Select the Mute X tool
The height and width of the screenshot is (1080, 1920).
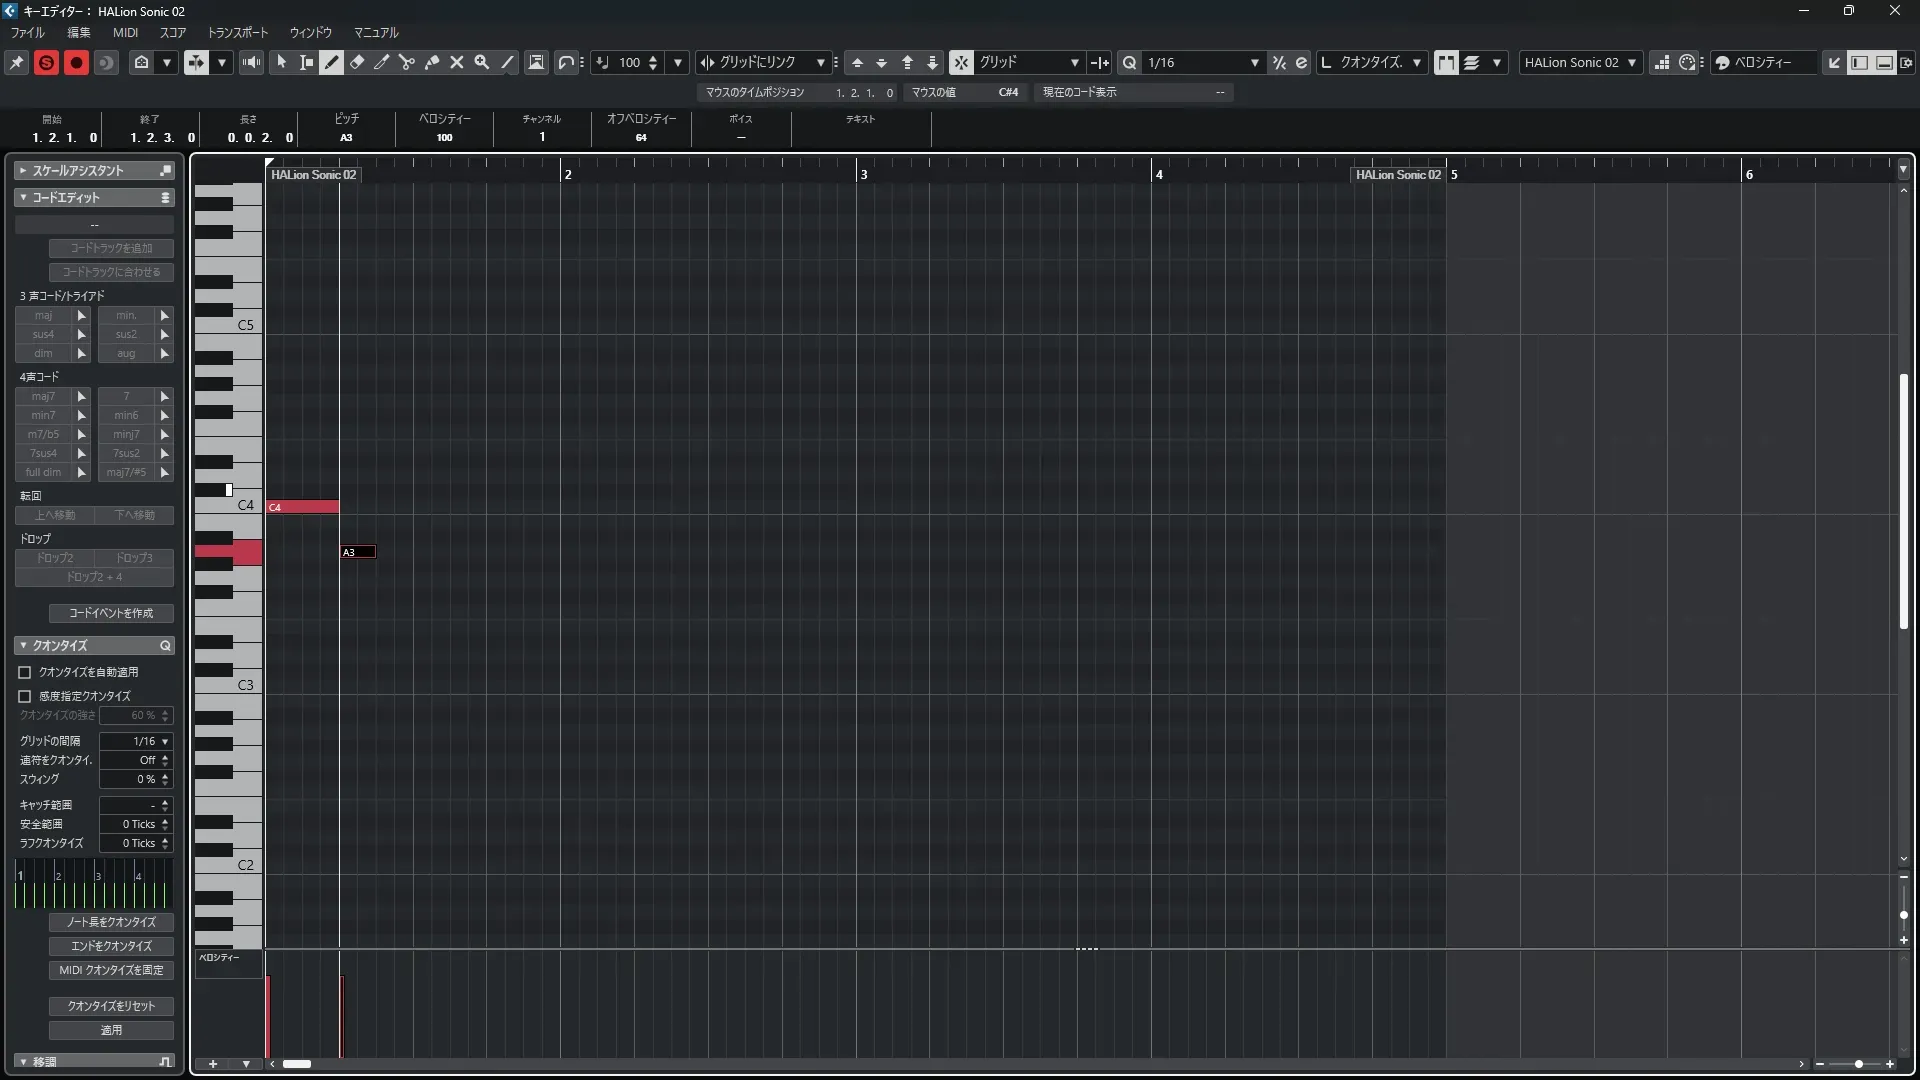[x=457, y=62]
